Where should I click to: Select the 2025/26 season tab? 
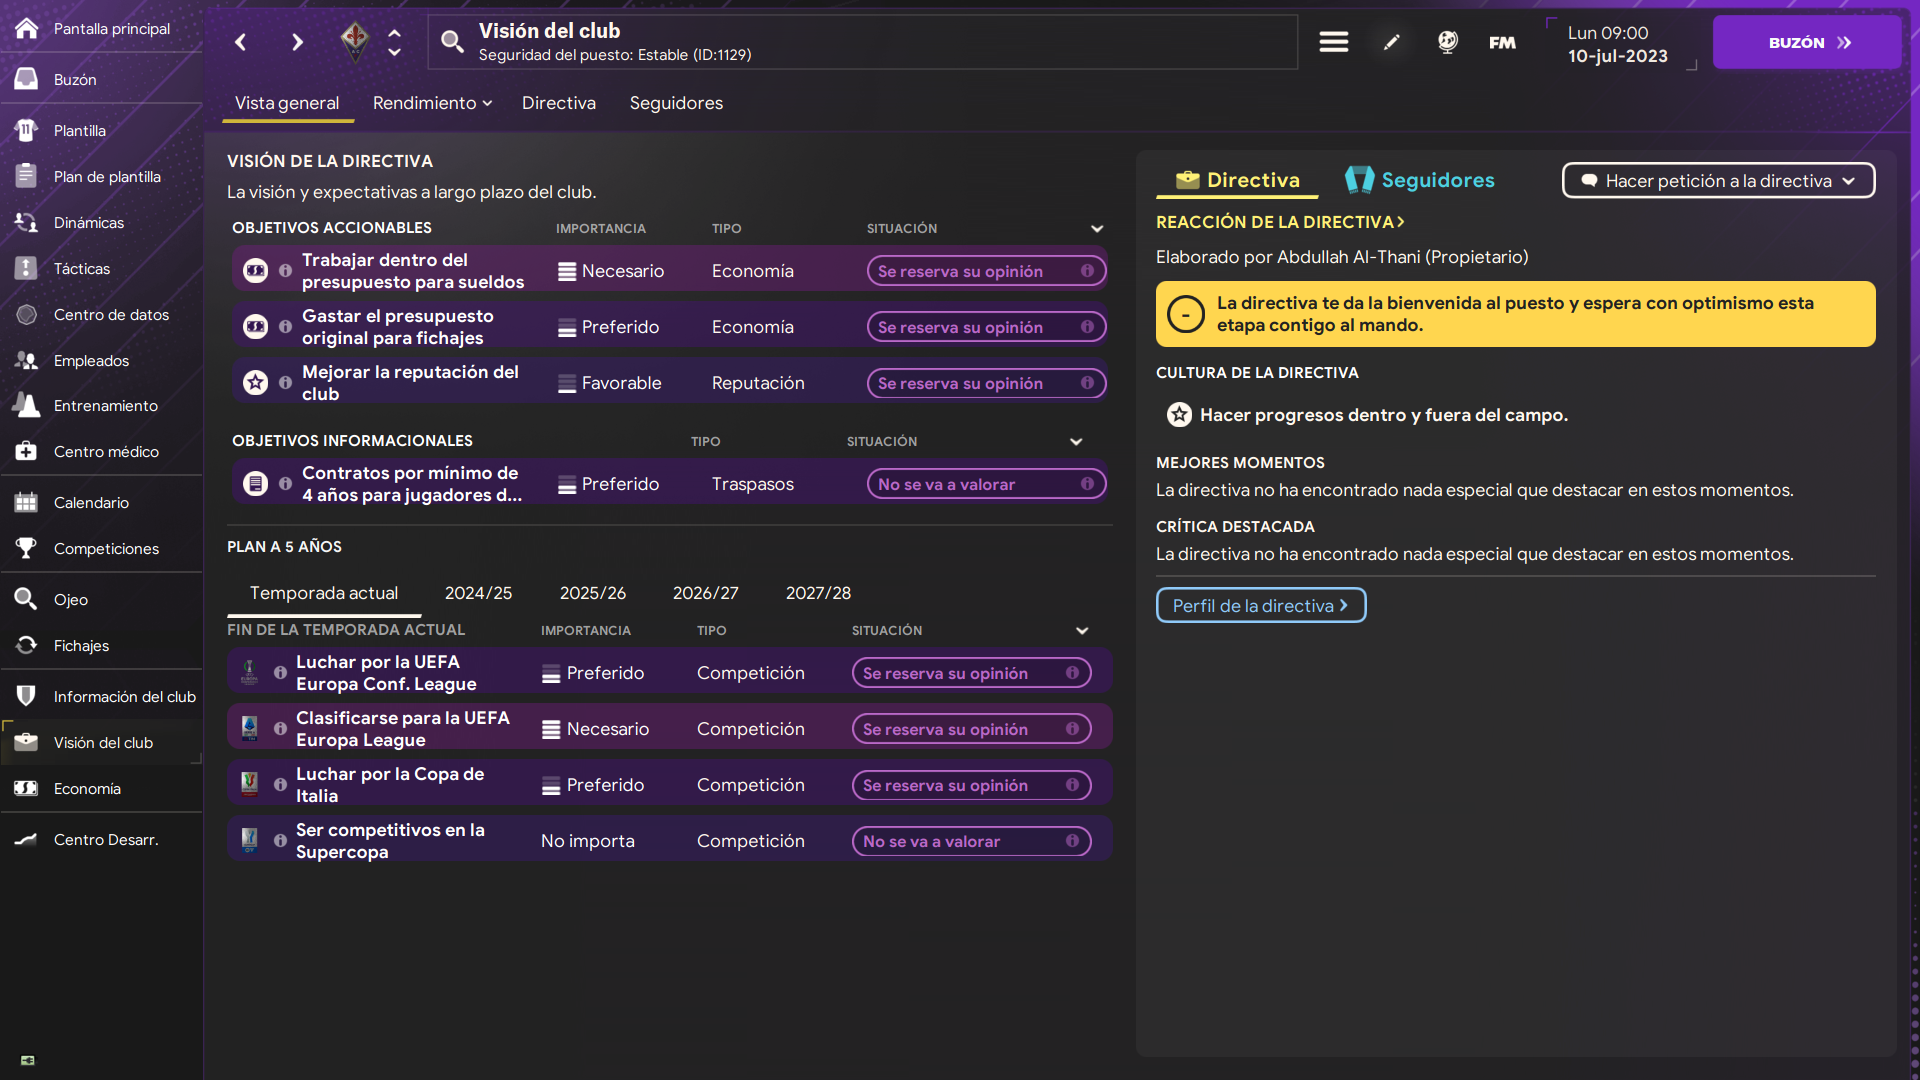coord(593,593)
